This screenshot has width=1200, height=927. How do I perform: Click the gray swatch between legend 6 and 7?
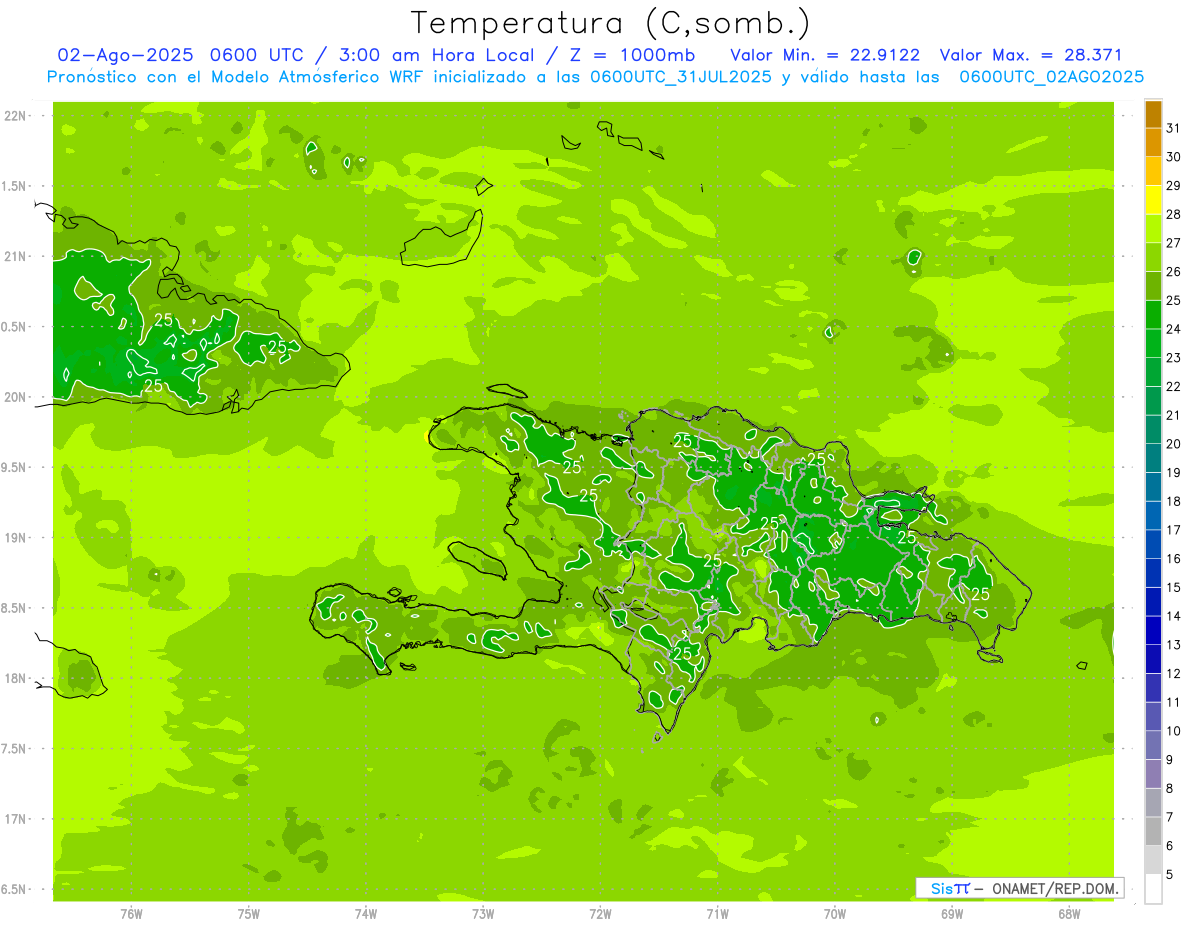[x=1153, y=832]
